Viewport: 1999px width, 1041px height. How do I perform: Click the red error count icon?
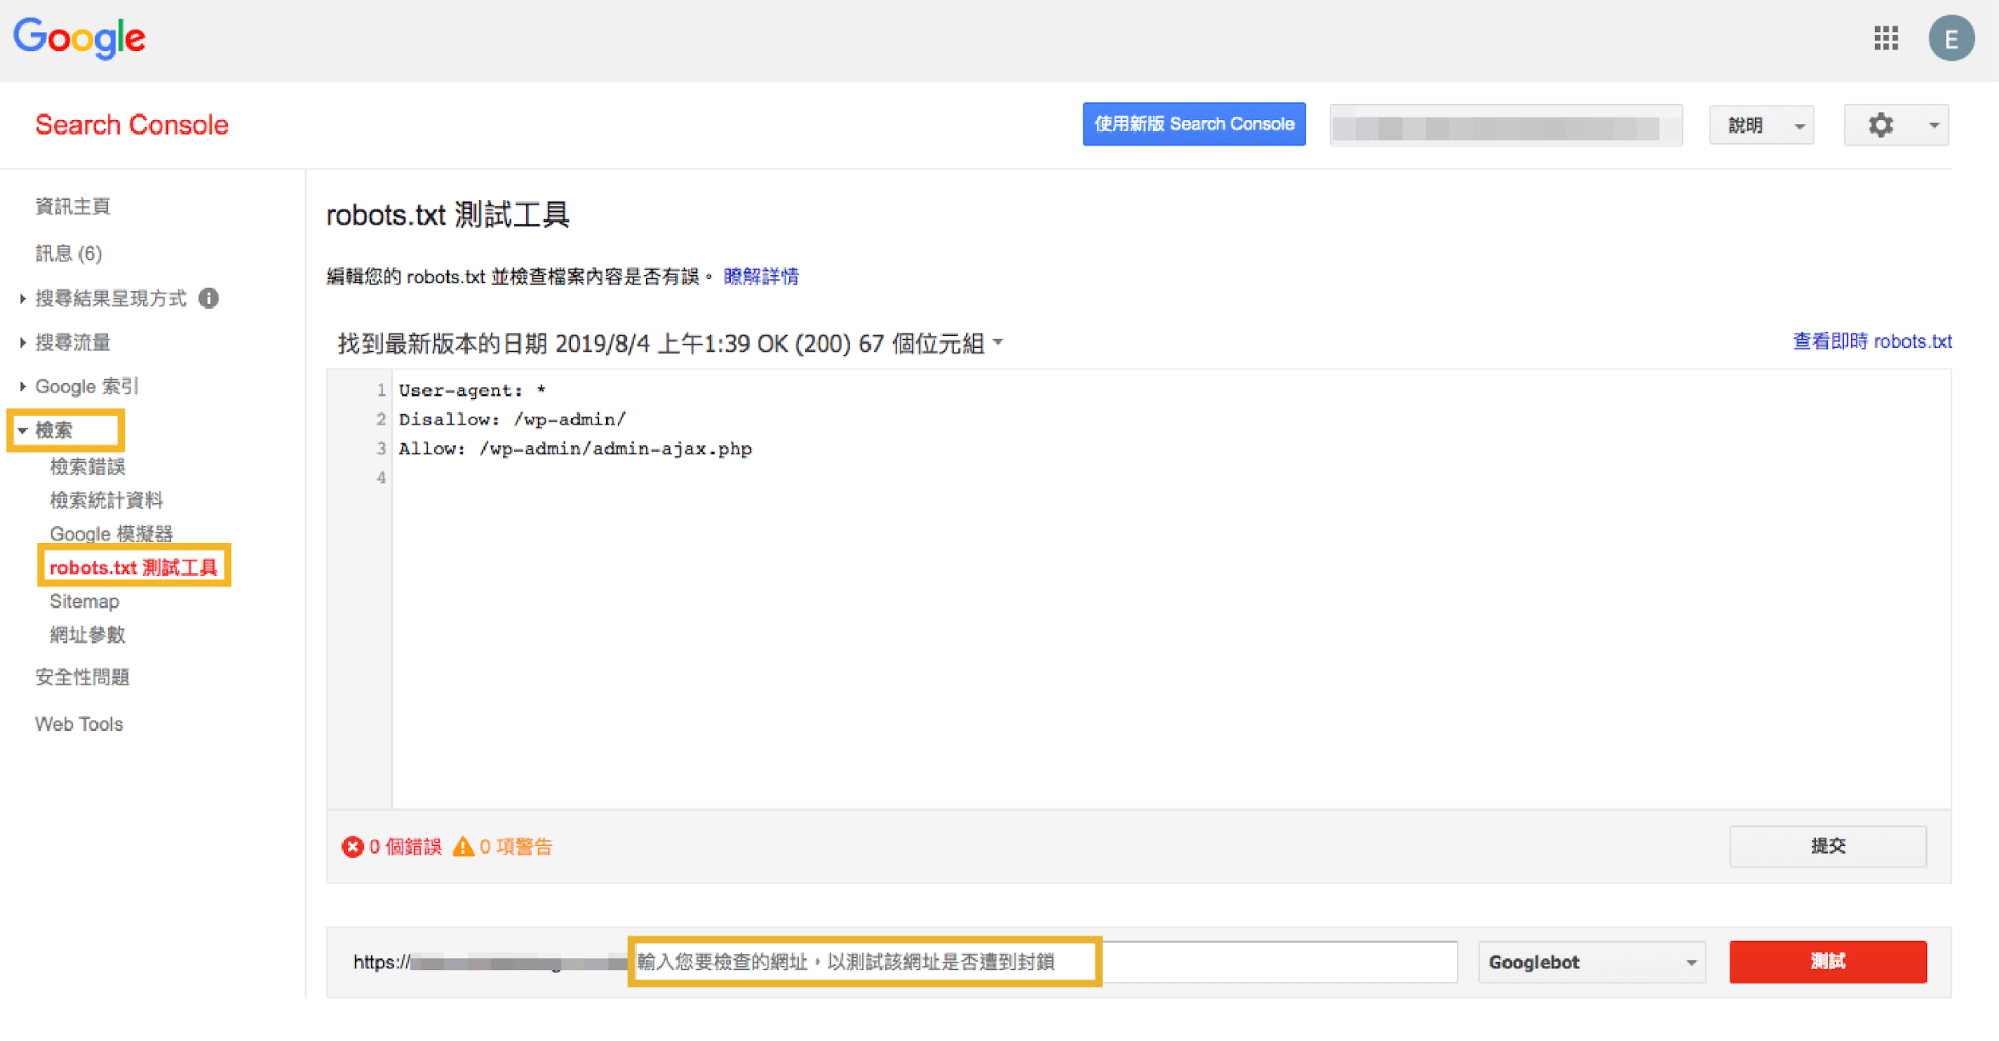(x=353, y=846)
